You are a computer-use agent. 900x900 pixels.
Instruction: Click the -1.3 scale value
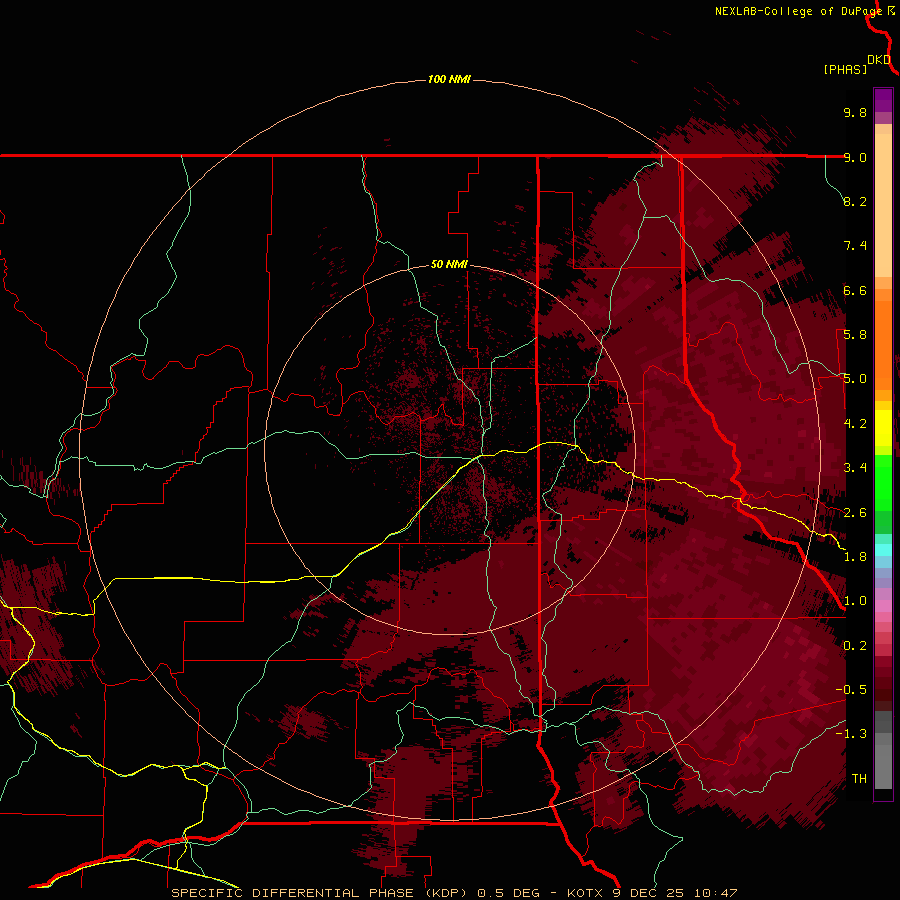(851, 734)
